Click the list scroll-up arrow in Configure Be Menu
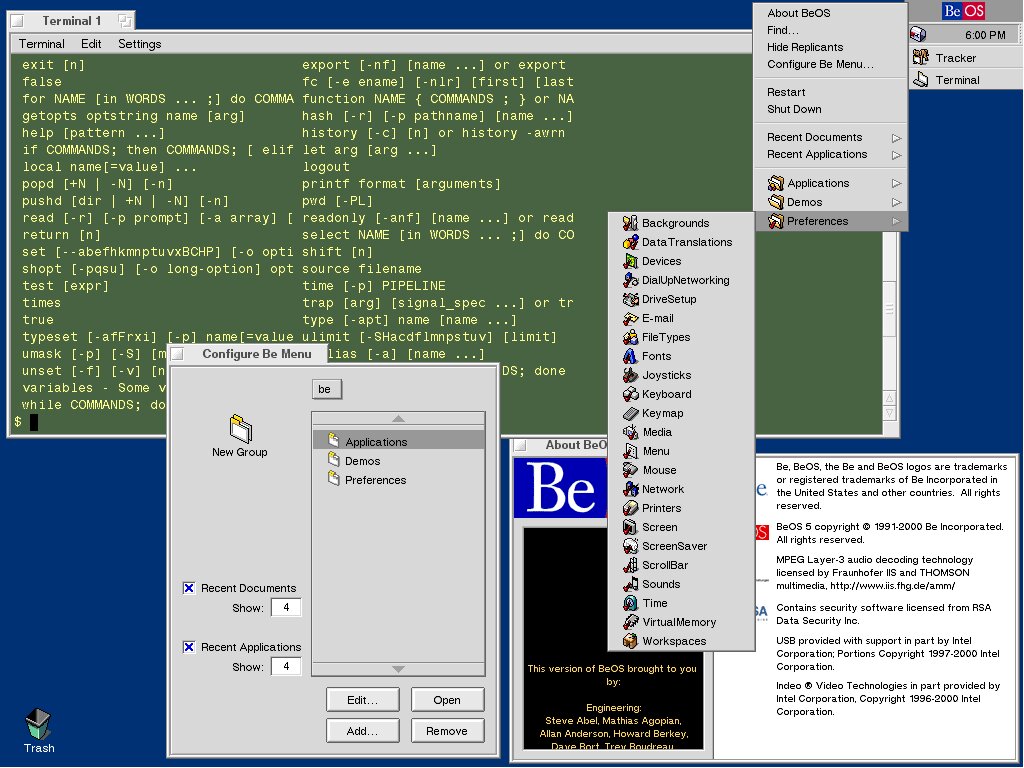The image size is (1024, 768). pyautogui.click(x=398, y=419)
